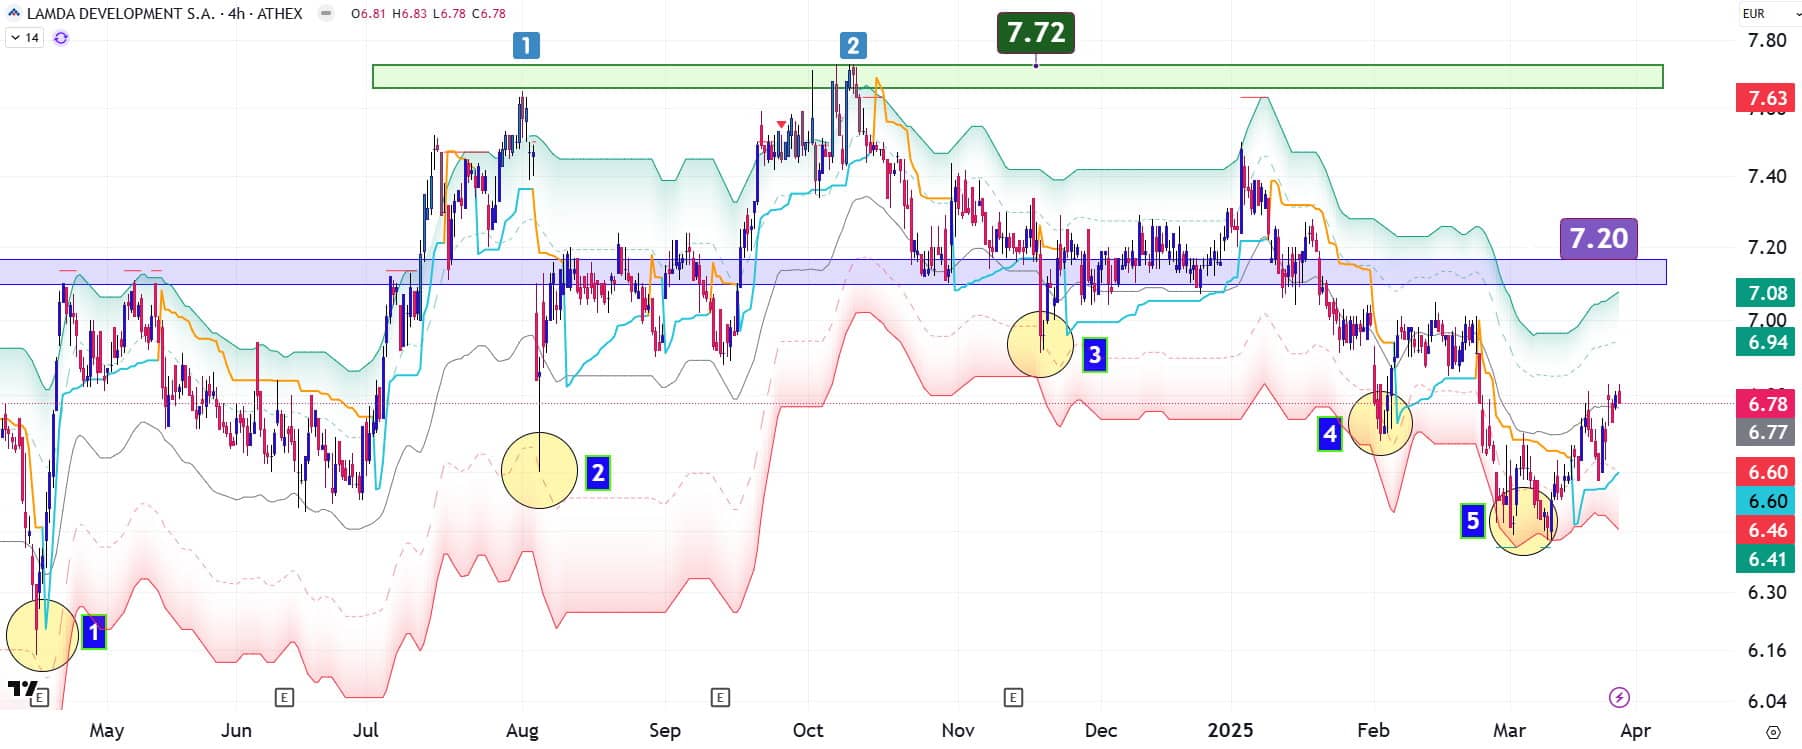Click the earnings E marker in November
The image size is (1802, 749).
(x=1013, y=697)
